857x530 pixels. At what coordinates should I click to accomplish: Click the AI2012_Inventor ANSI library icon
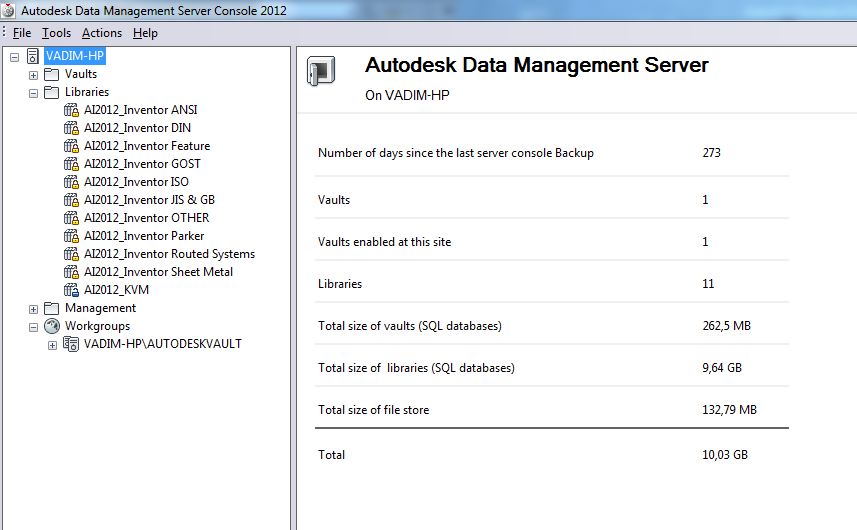pyautogui.click(x=71, y=110)
